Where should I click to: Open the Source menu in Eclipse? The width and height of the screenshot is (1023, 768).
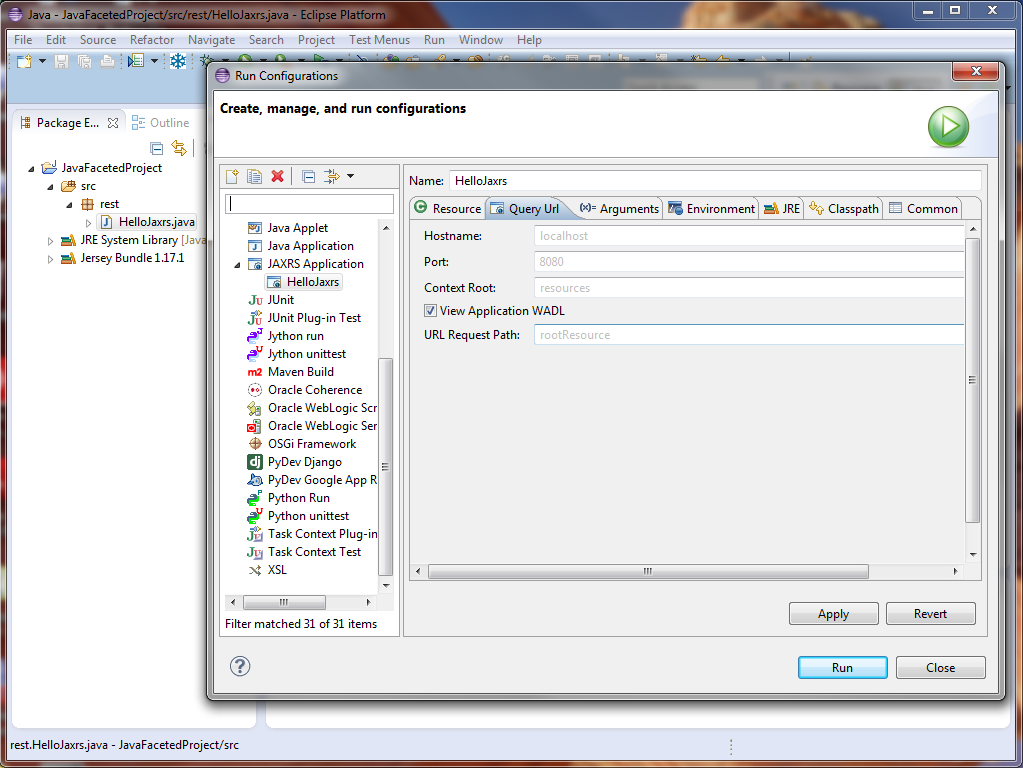tap(98, 40)
